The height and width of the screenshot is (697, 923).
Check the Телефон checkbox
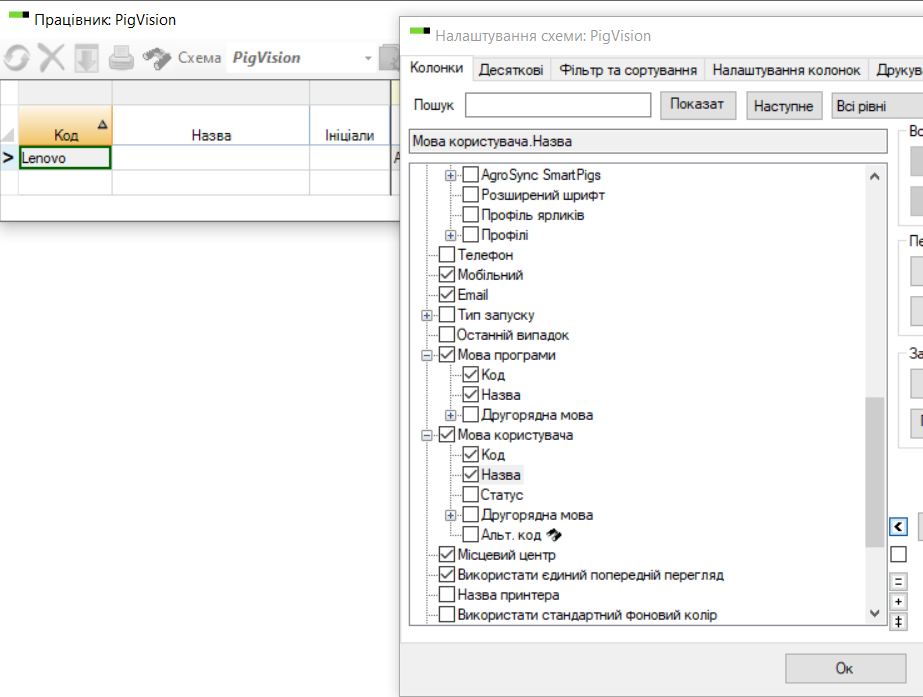click(x=447, y=254)
